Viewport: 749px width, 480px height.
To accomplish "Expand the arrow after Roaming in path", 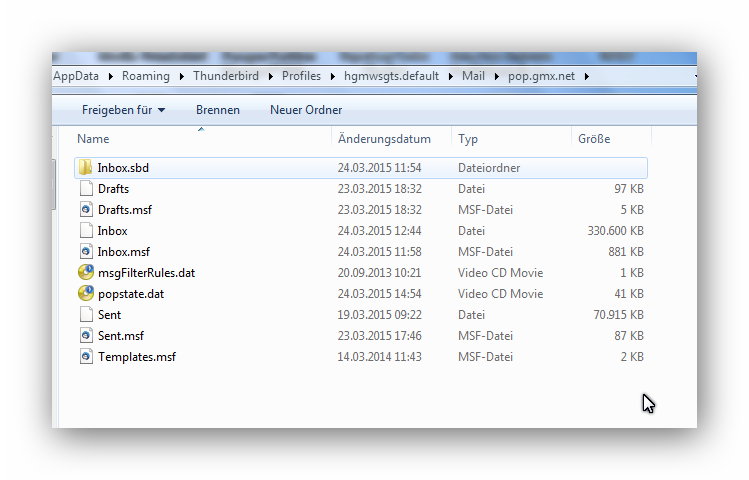I will pos(182,76).
